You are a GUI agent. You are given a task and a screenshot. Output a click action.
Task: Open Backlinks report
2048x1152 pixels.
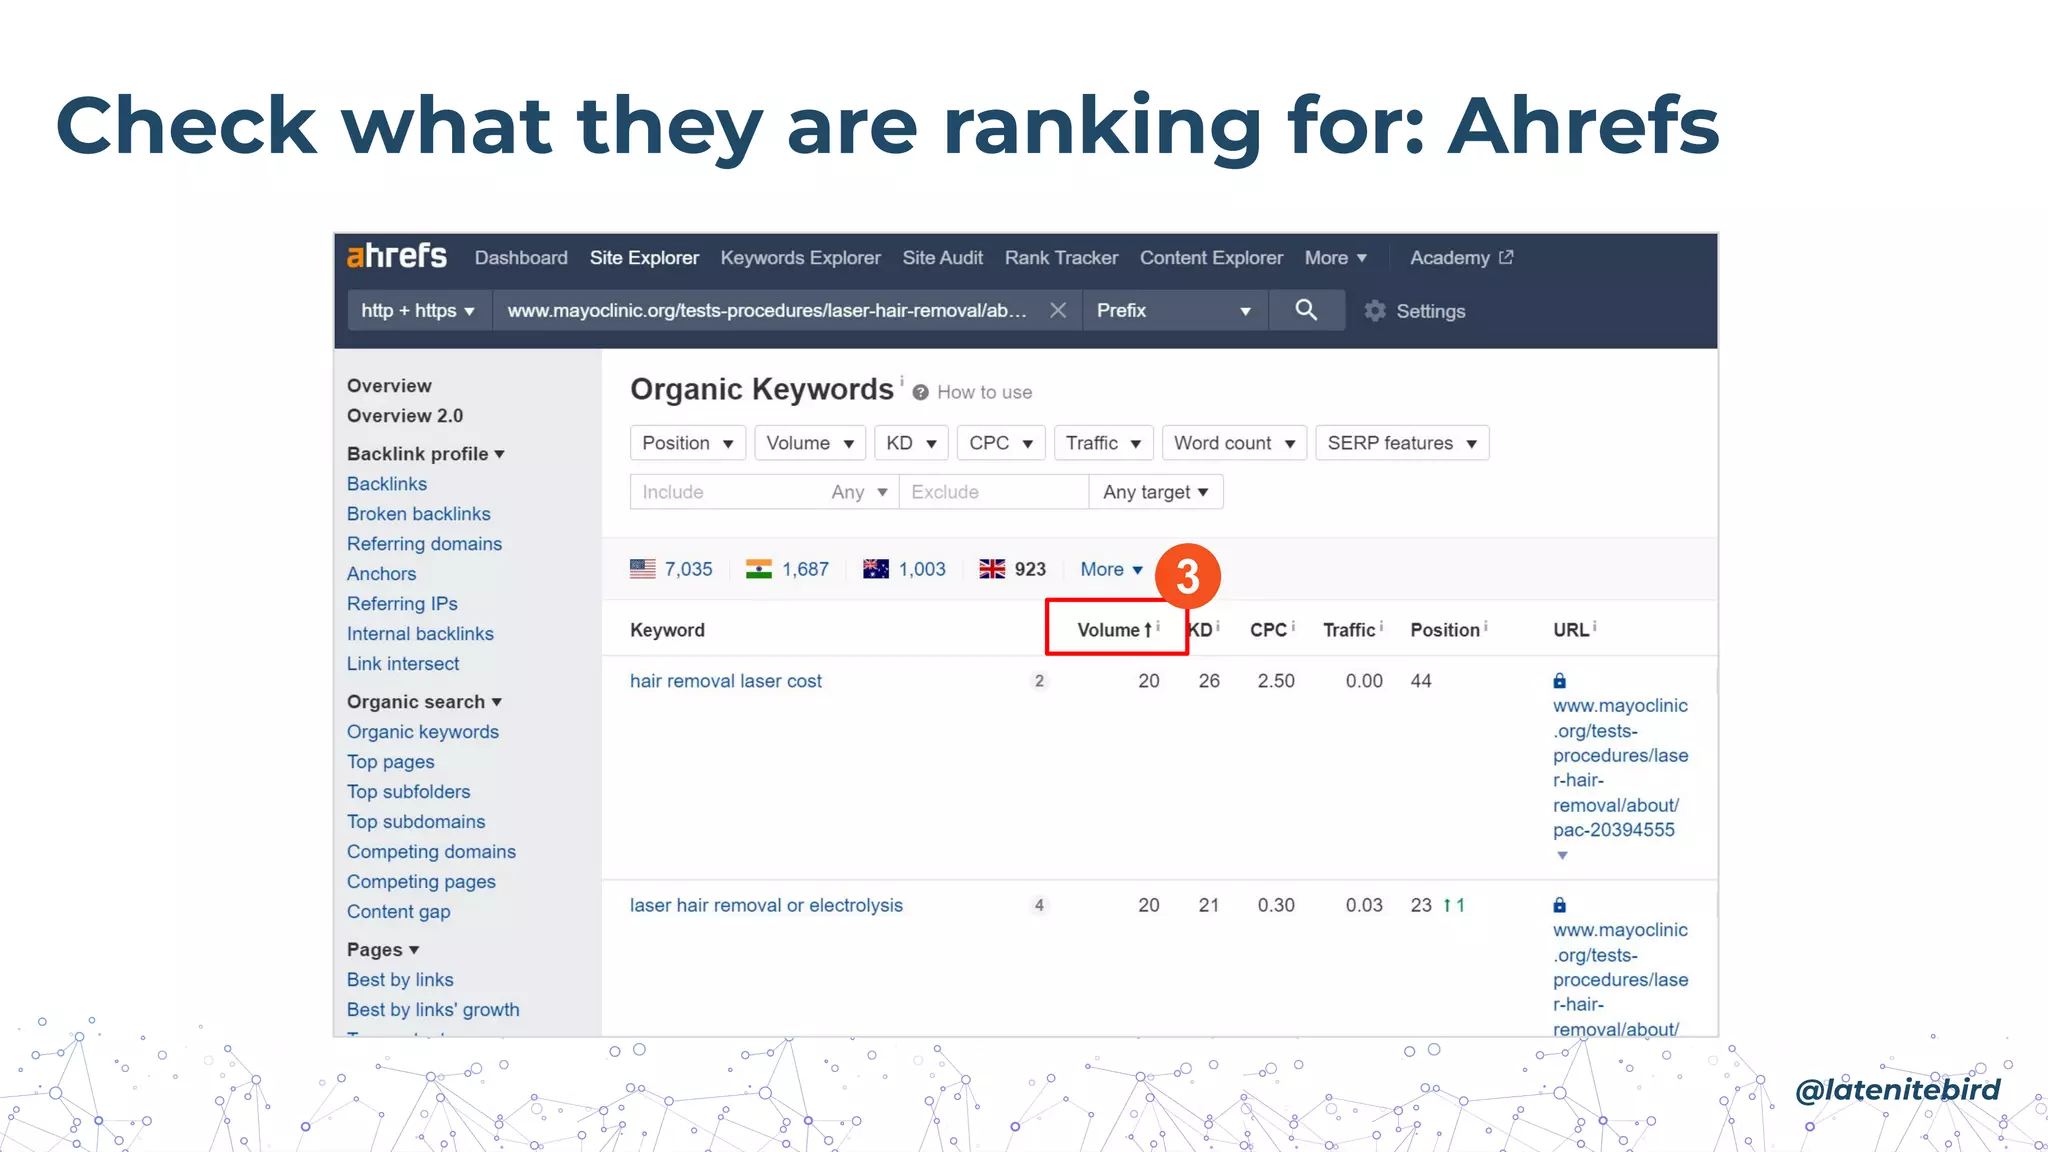[387, 484]
